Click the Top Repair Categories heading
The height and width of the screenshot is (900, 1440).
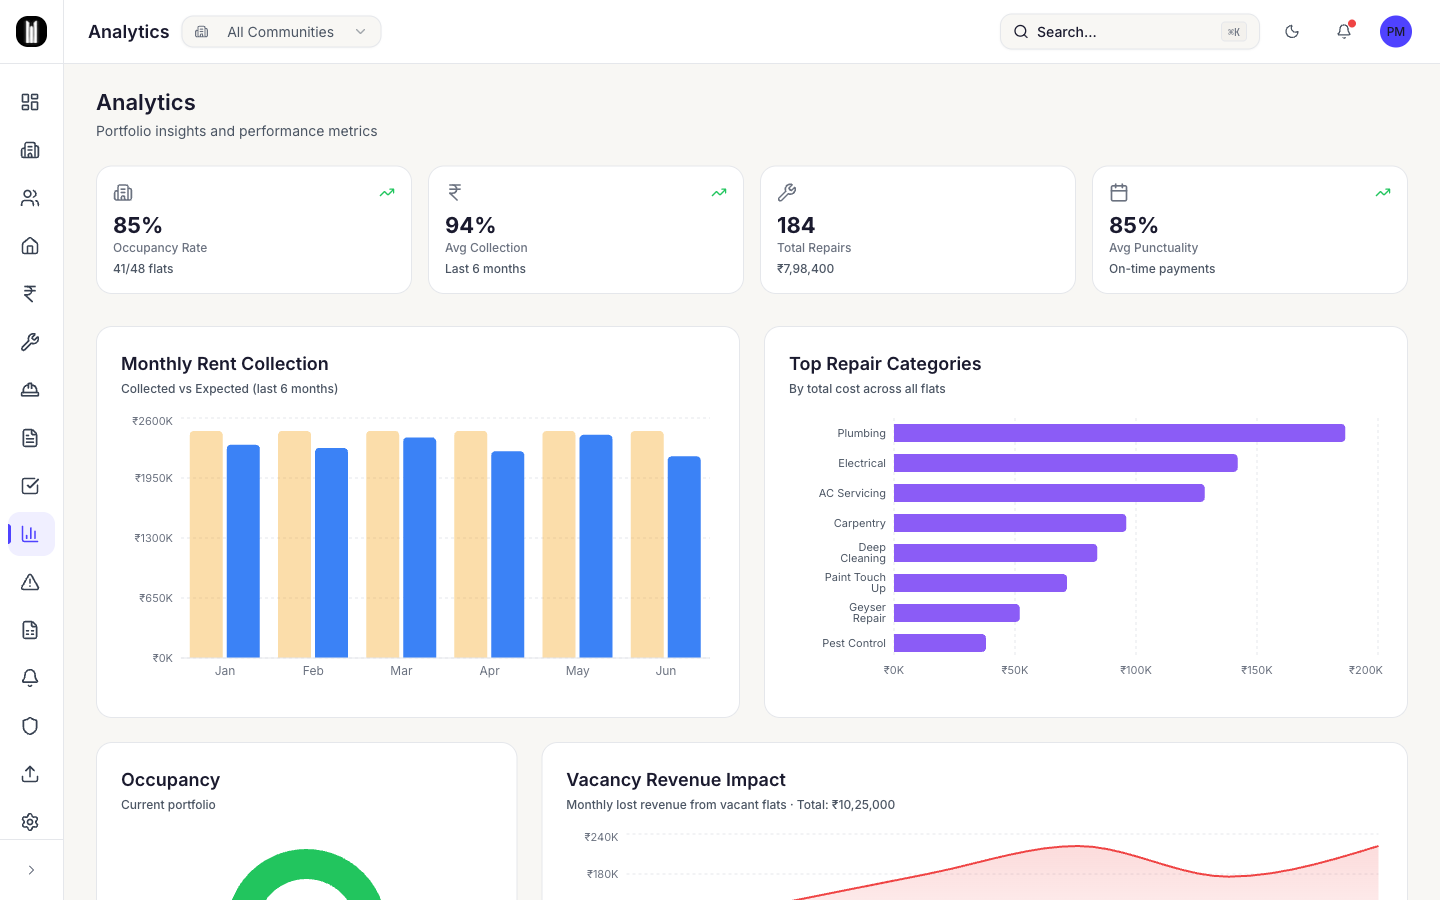coord(885,364)
